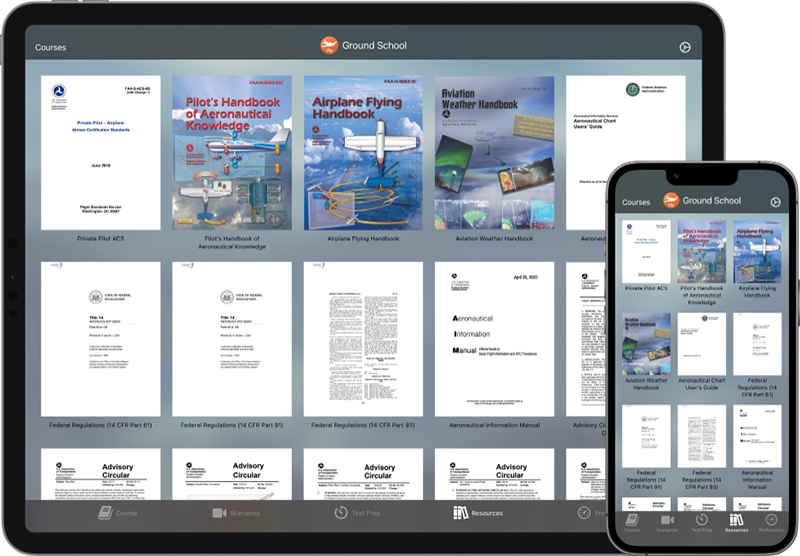
Task: Open 14 CFR Part 93 document on iPad
Action: tap(363, 339)
